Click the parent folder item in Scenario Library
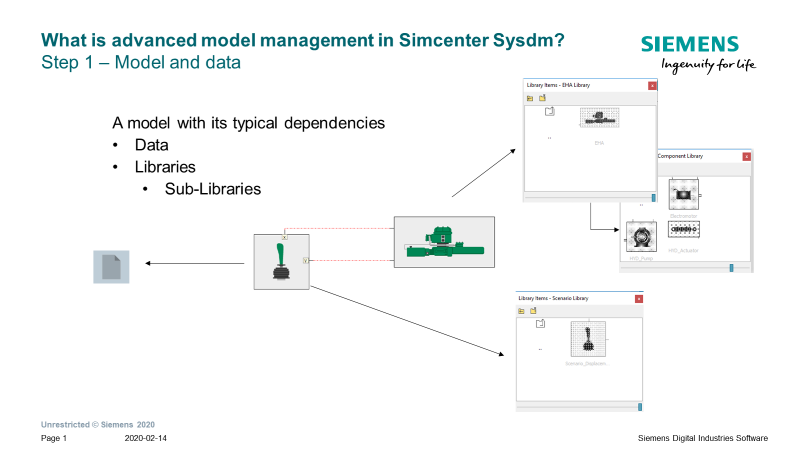This screenshot has height=450, width=800. [541, 323]
